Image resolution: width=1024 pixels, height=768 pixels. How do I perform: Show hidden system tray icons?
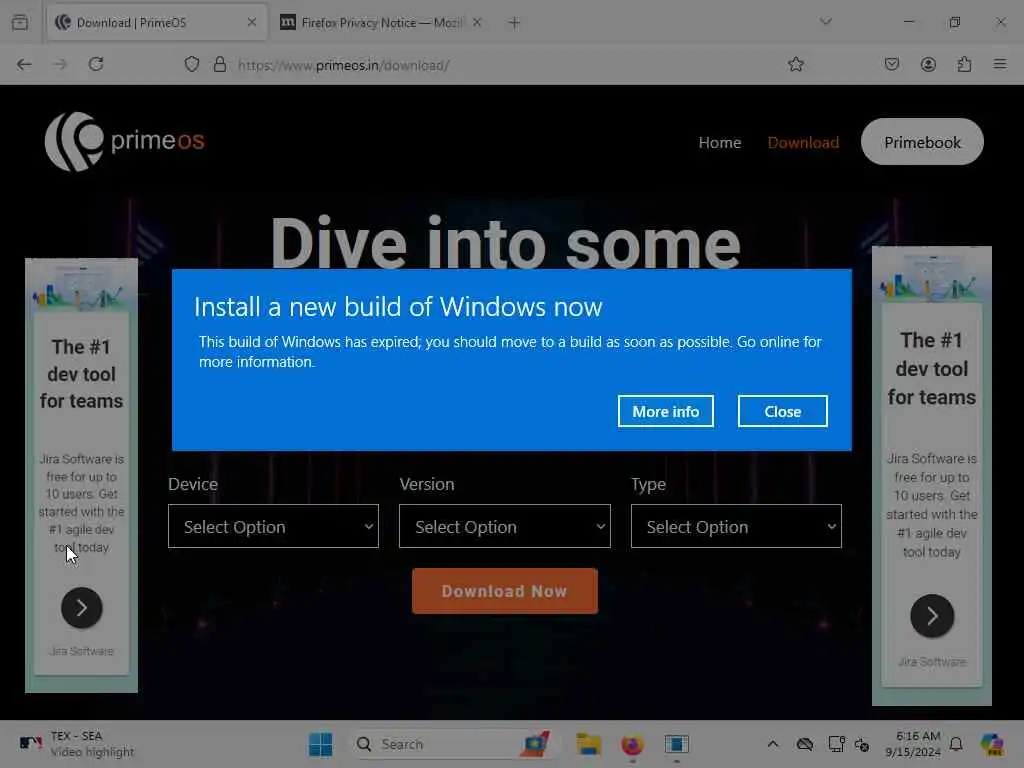[773, 744]
